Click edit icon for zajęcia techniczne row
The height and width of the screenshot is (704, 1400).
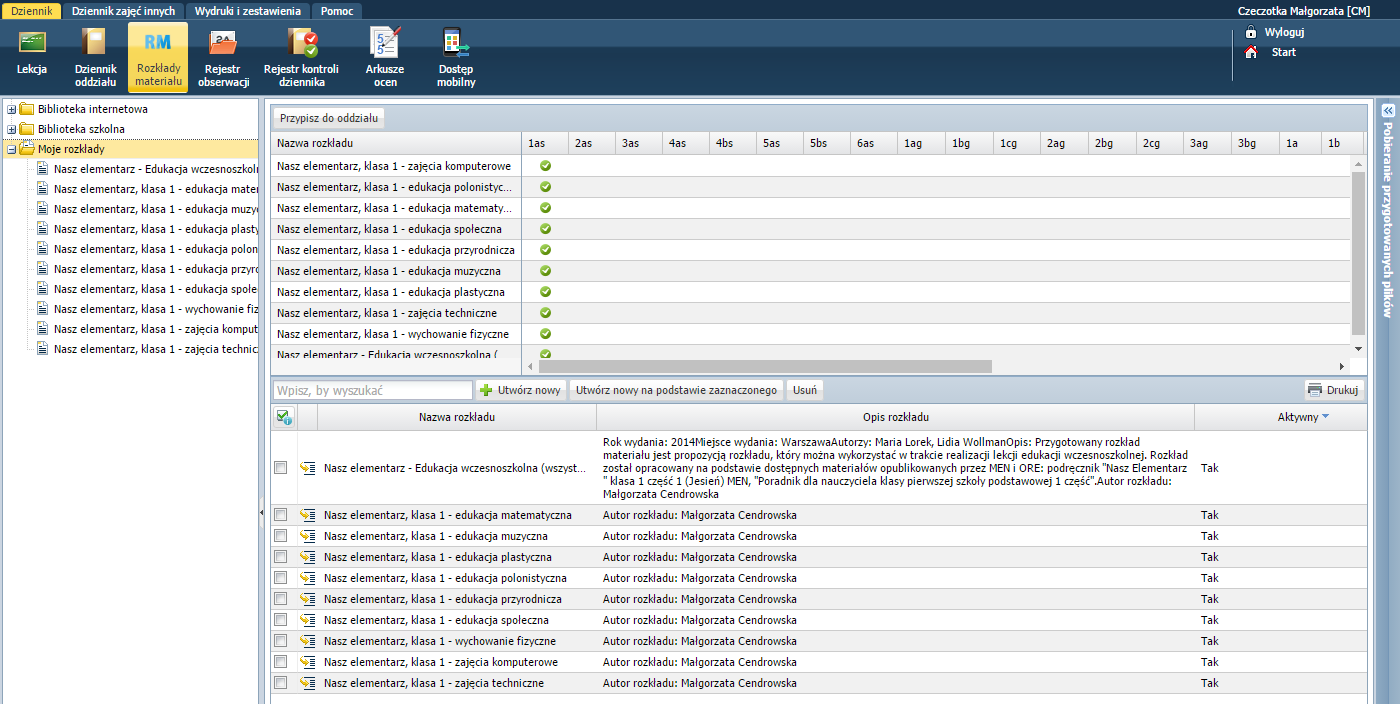coord(308,683)
